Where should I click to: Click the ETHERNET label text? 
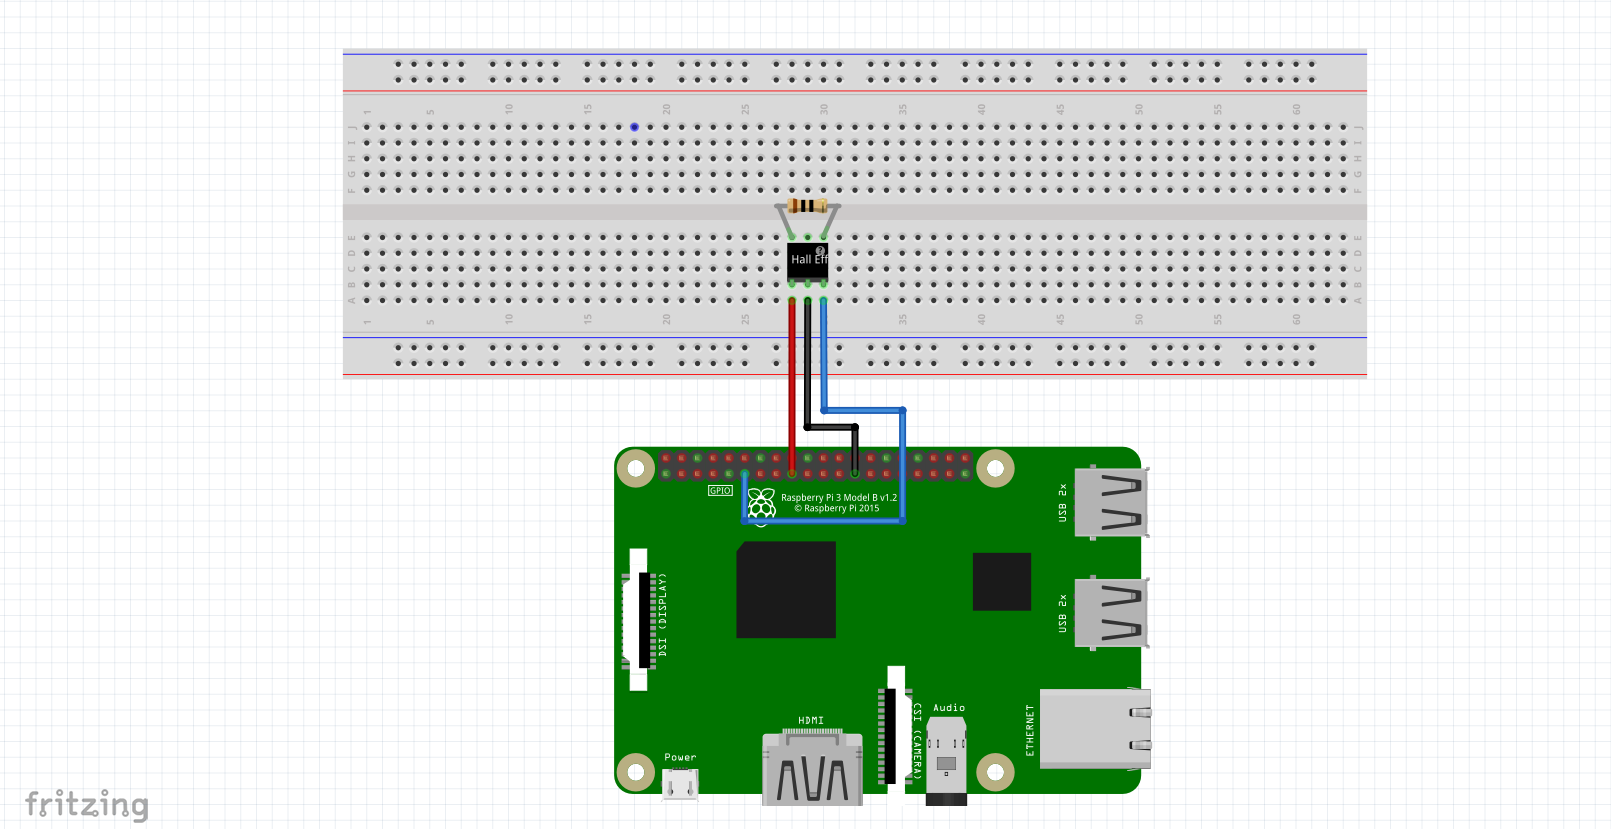[1030, 730]
